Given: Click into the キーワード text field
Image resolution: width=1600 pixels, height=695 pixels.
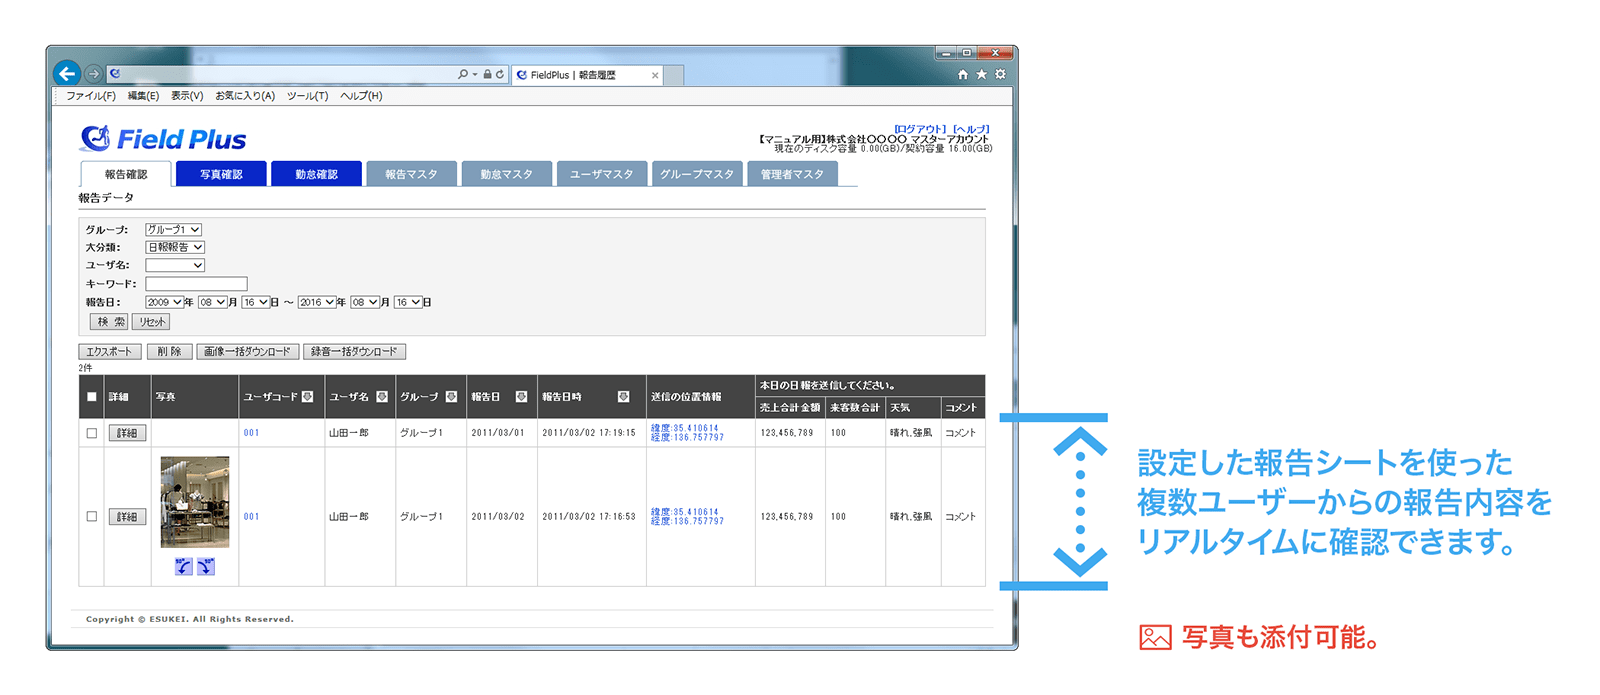Looking at the screenshot, I should click(x=196, y=284).
